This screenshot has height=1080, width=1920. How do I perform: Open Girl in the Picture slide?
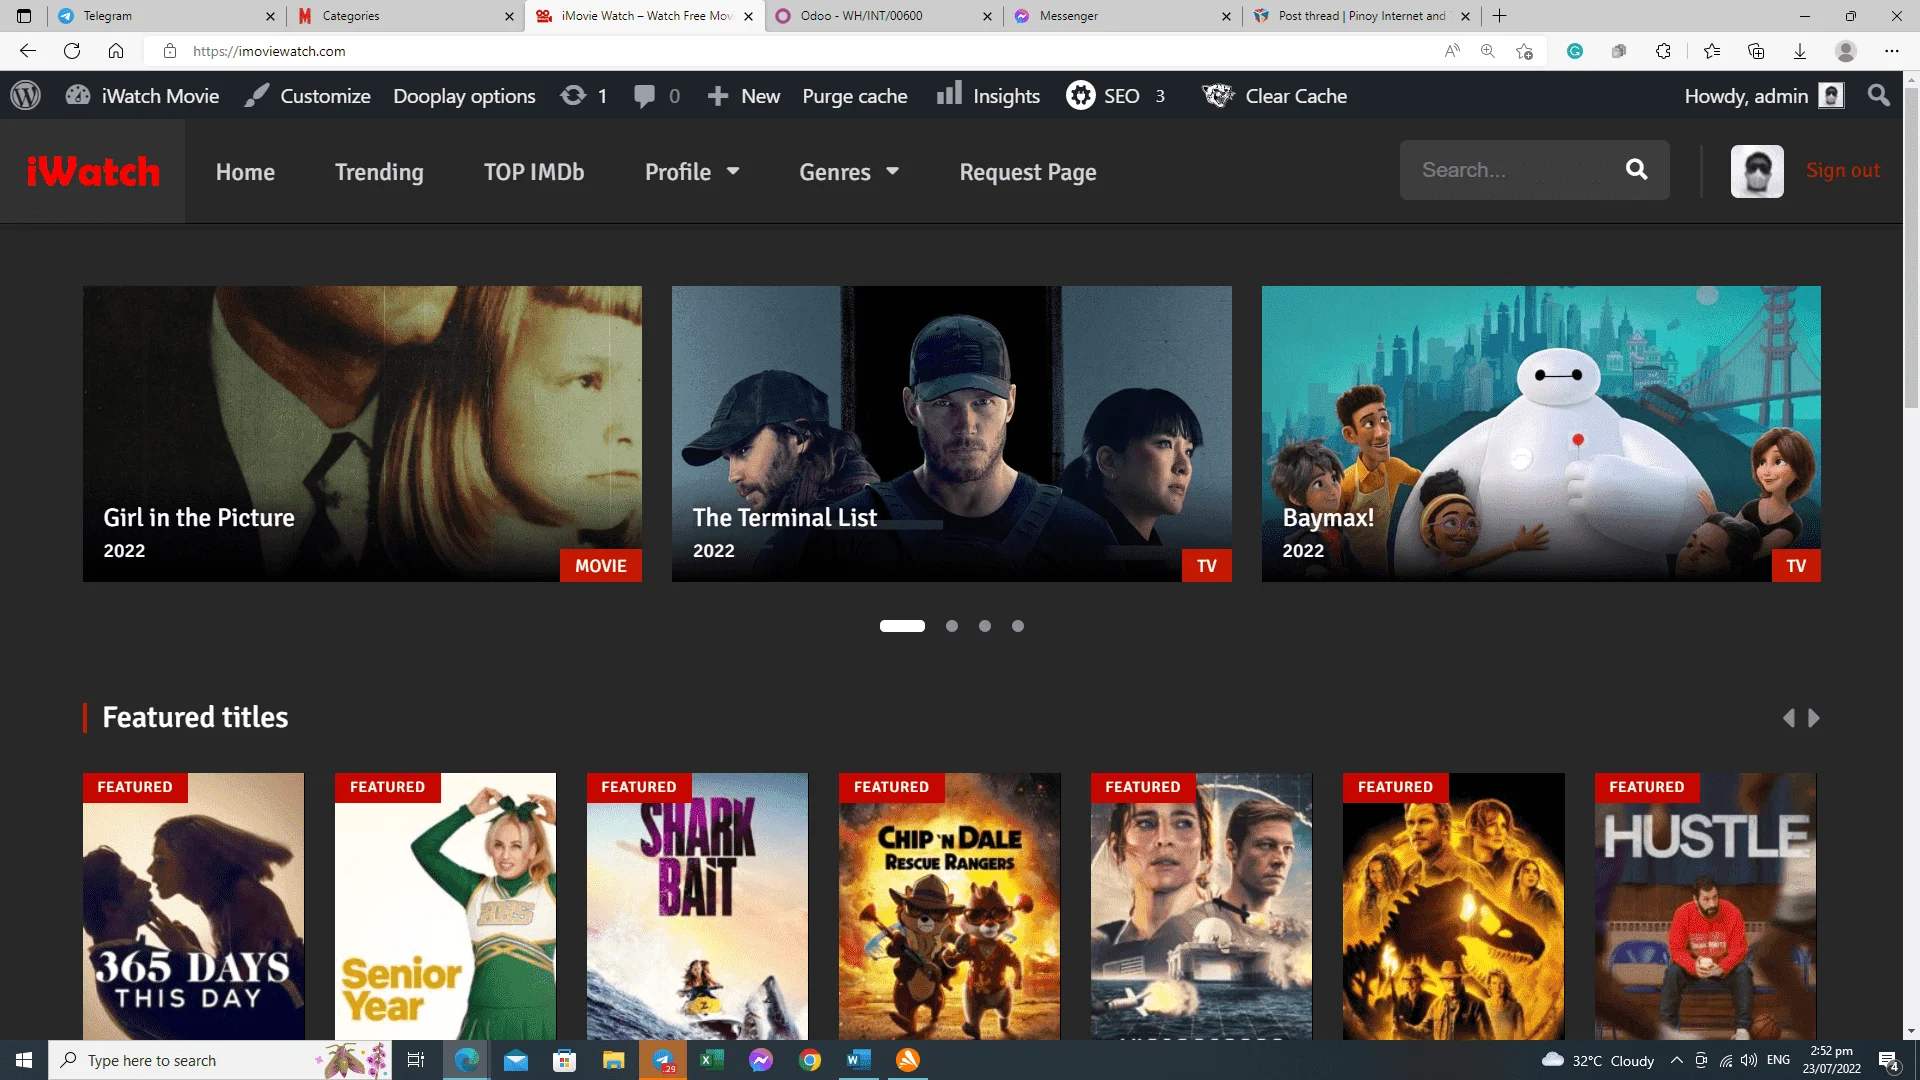tap(362, 434)
